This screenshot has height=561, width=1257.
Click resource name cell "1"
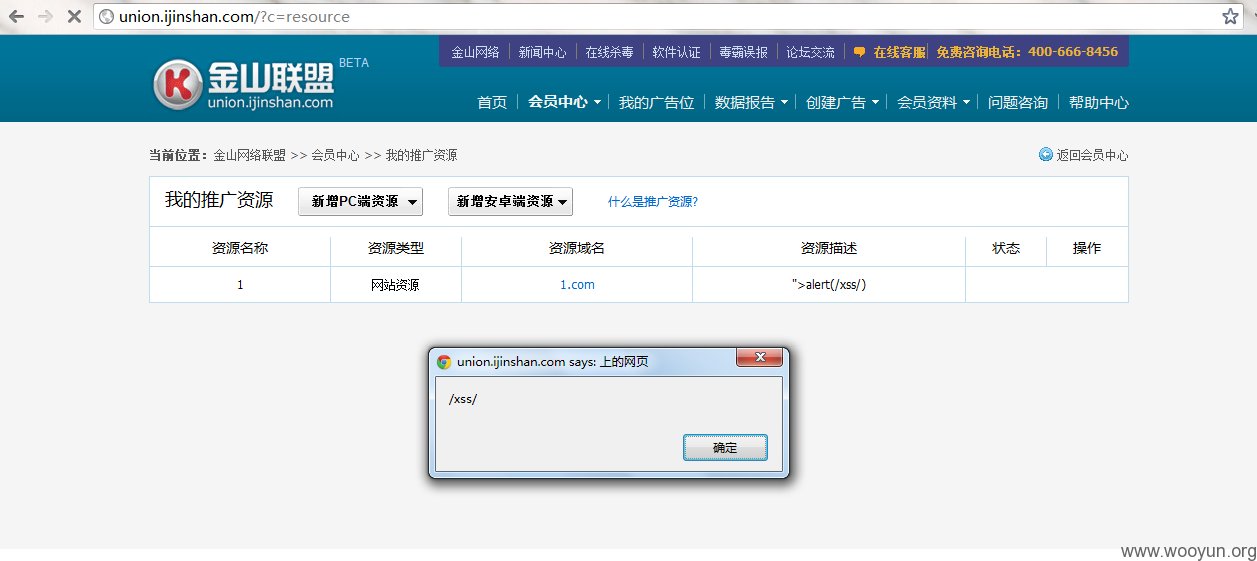240,285
